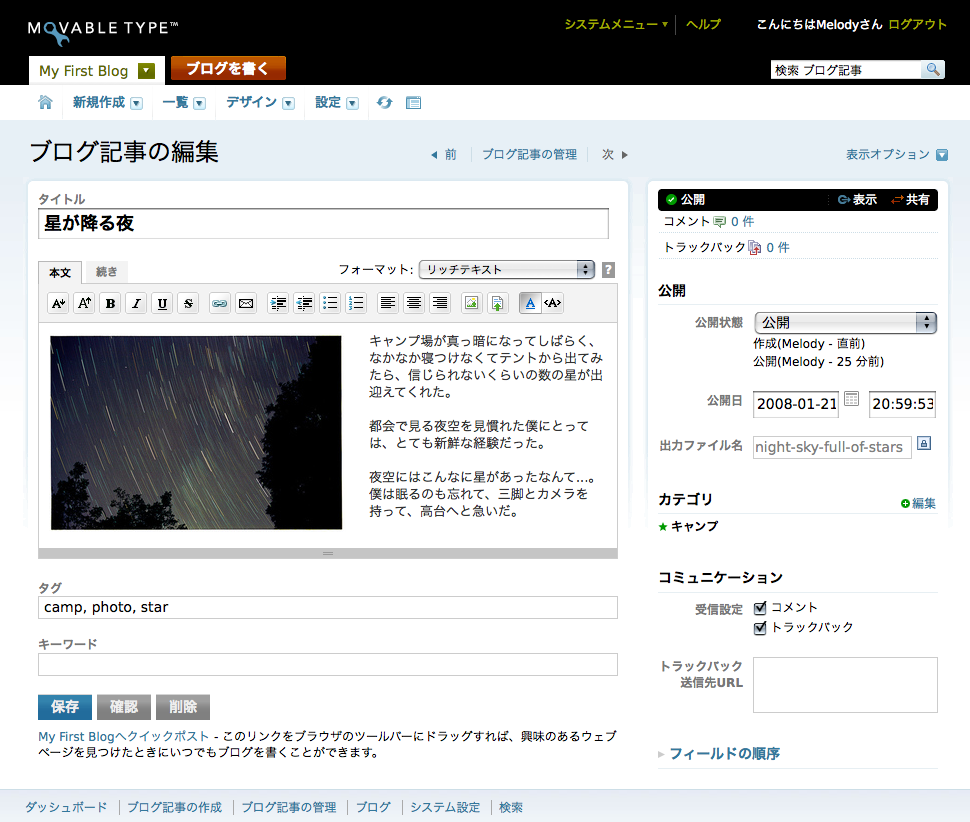
Task: Go to next entry 次
Action: tap(615, 155)
